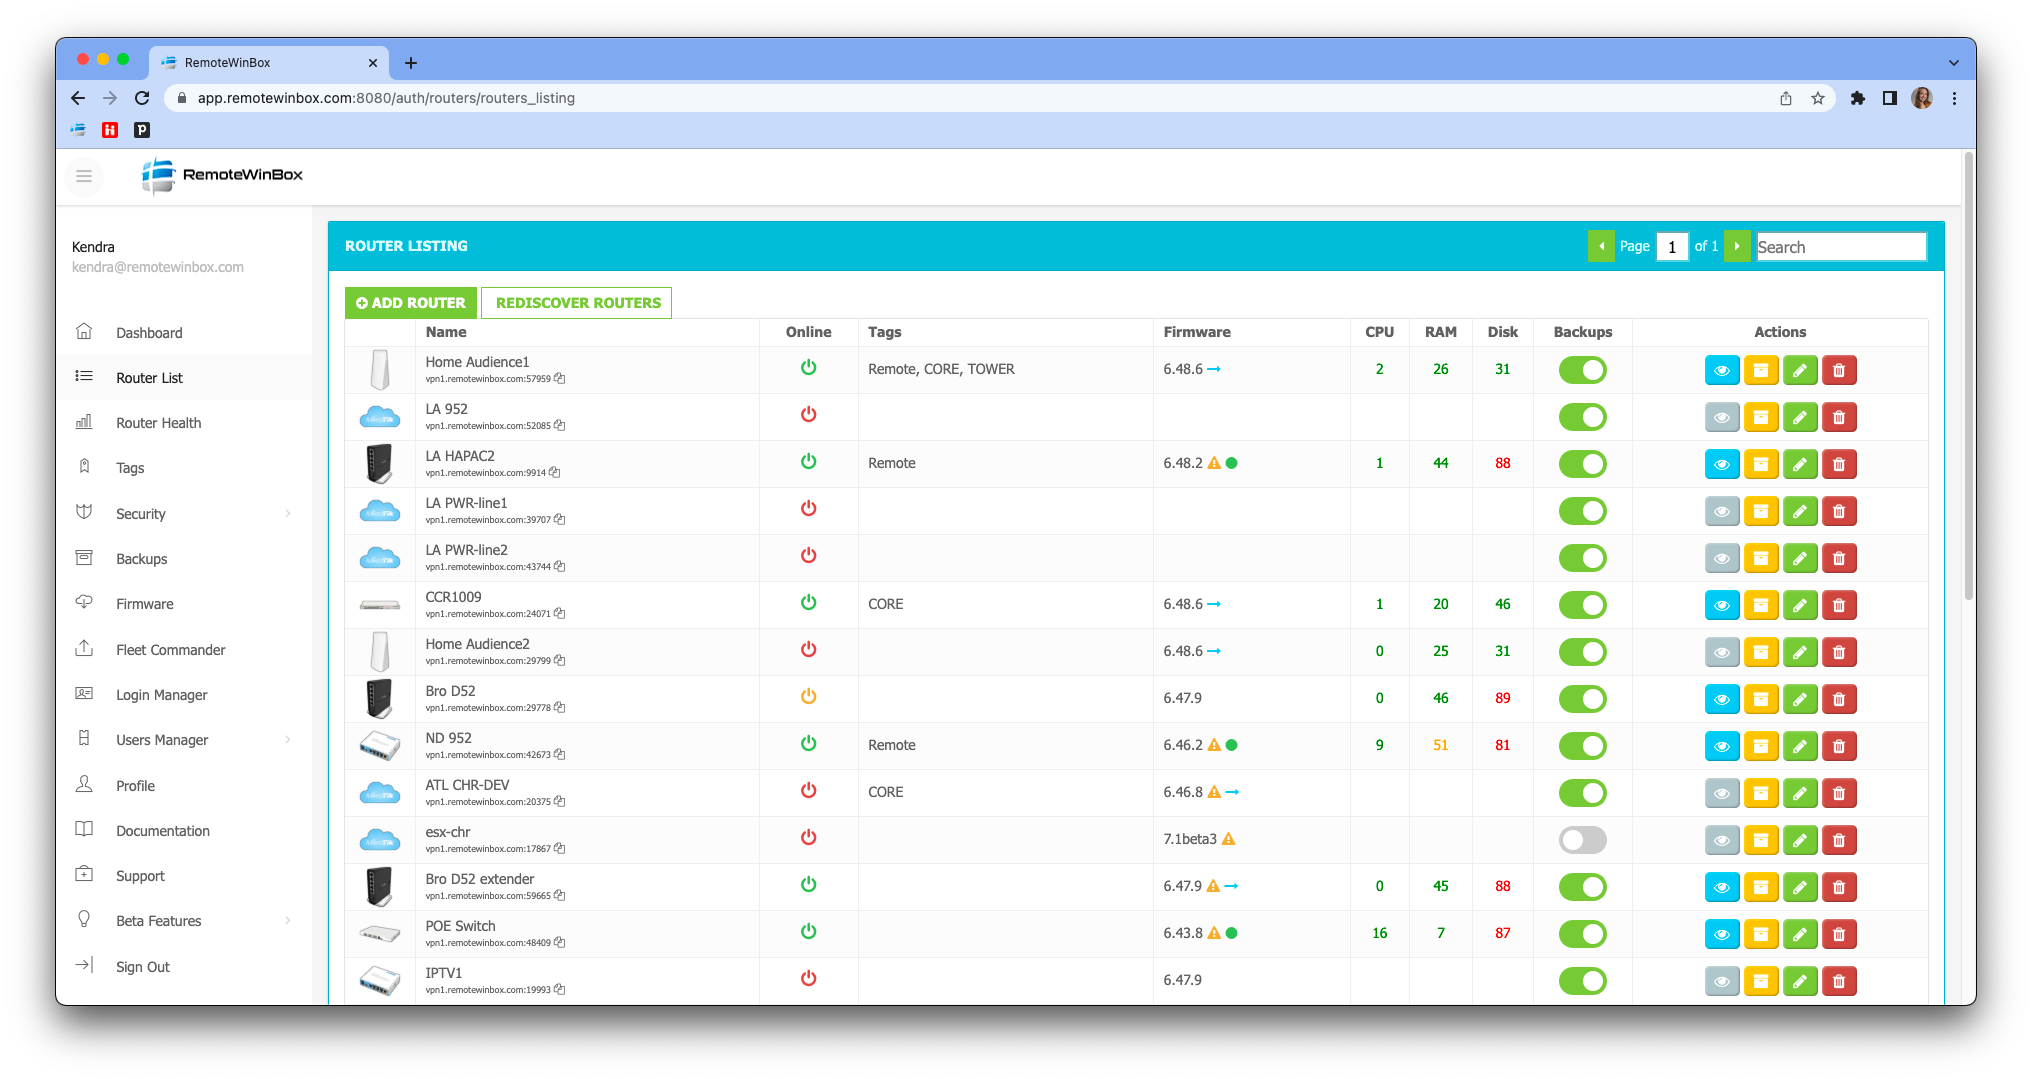The height and width of the screenshot is (1079, 2032).
Task: Expand the Users Manager submenu
Action: 288,740
